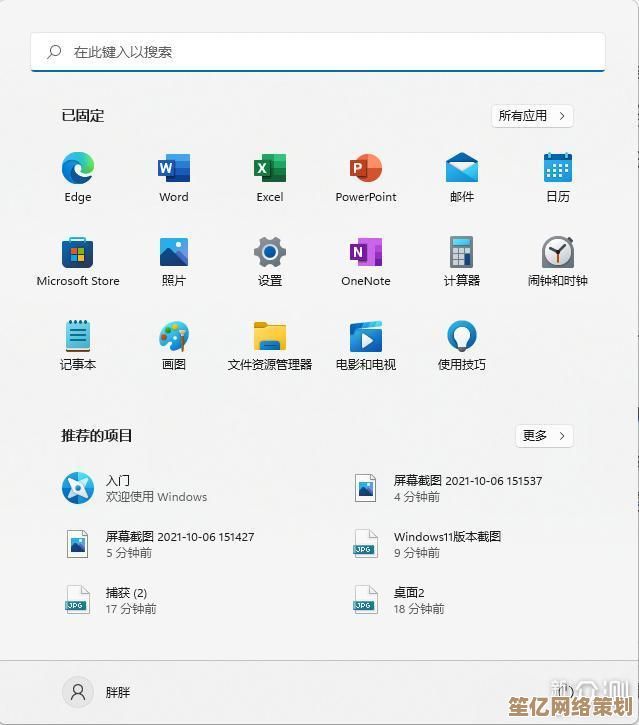
Task: Open recommended file Windows11版本截图
Action: [x=446, y=544]
